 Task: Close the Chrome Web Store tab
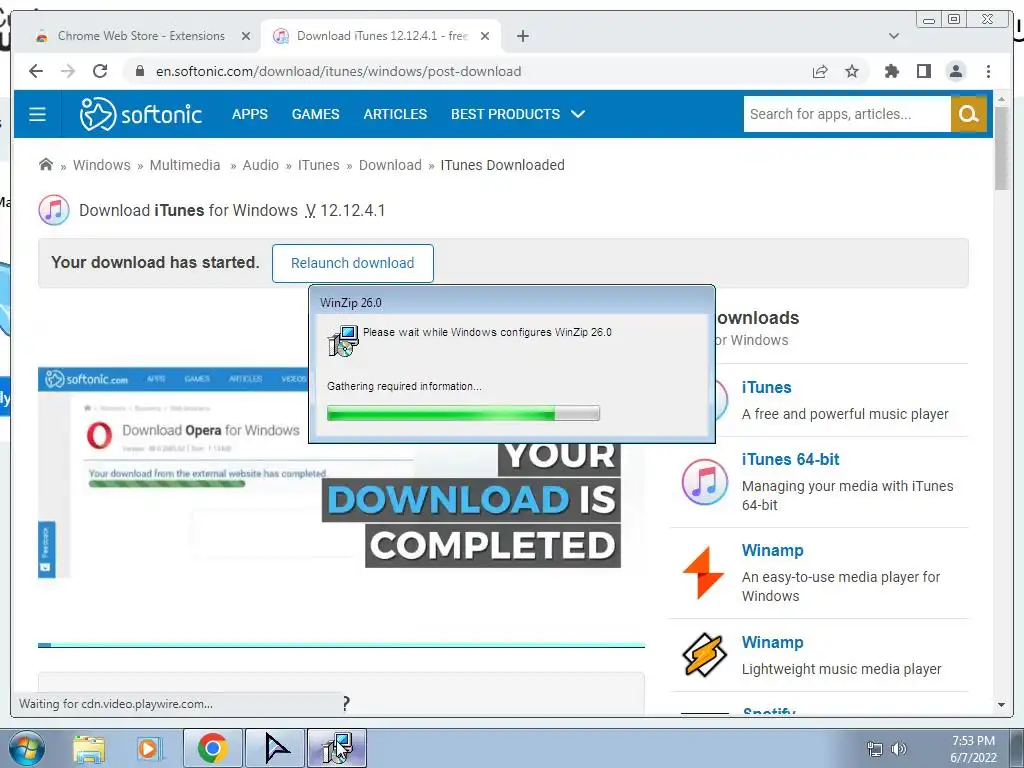[x=246, y=36]
